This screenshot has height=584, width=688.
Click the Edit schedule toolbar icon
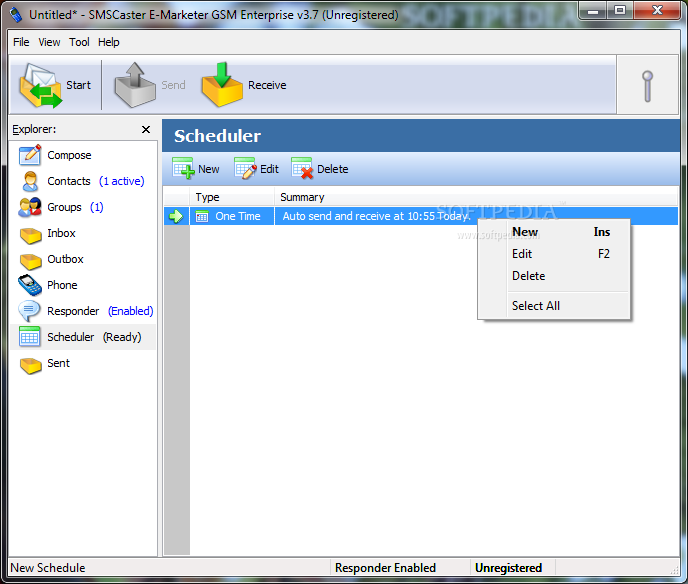(245, 168)
